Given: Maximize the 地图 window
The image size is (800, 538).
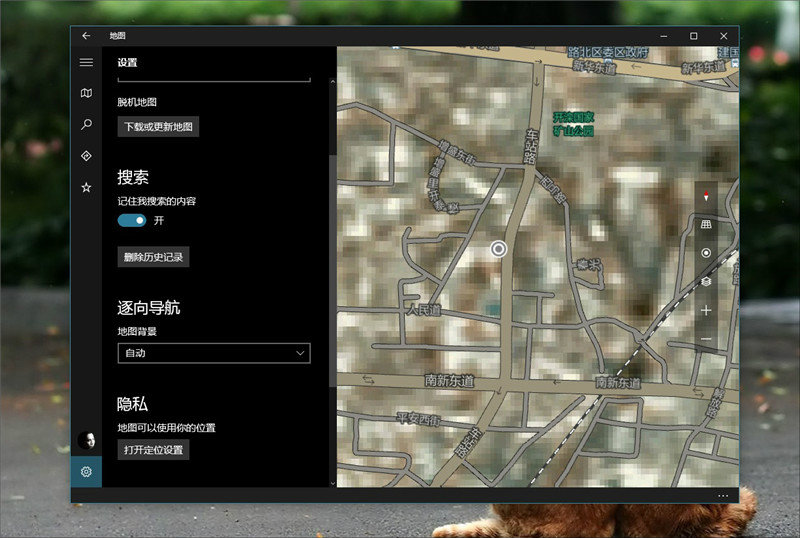Looking at the screenshot, I should (693, 36).
